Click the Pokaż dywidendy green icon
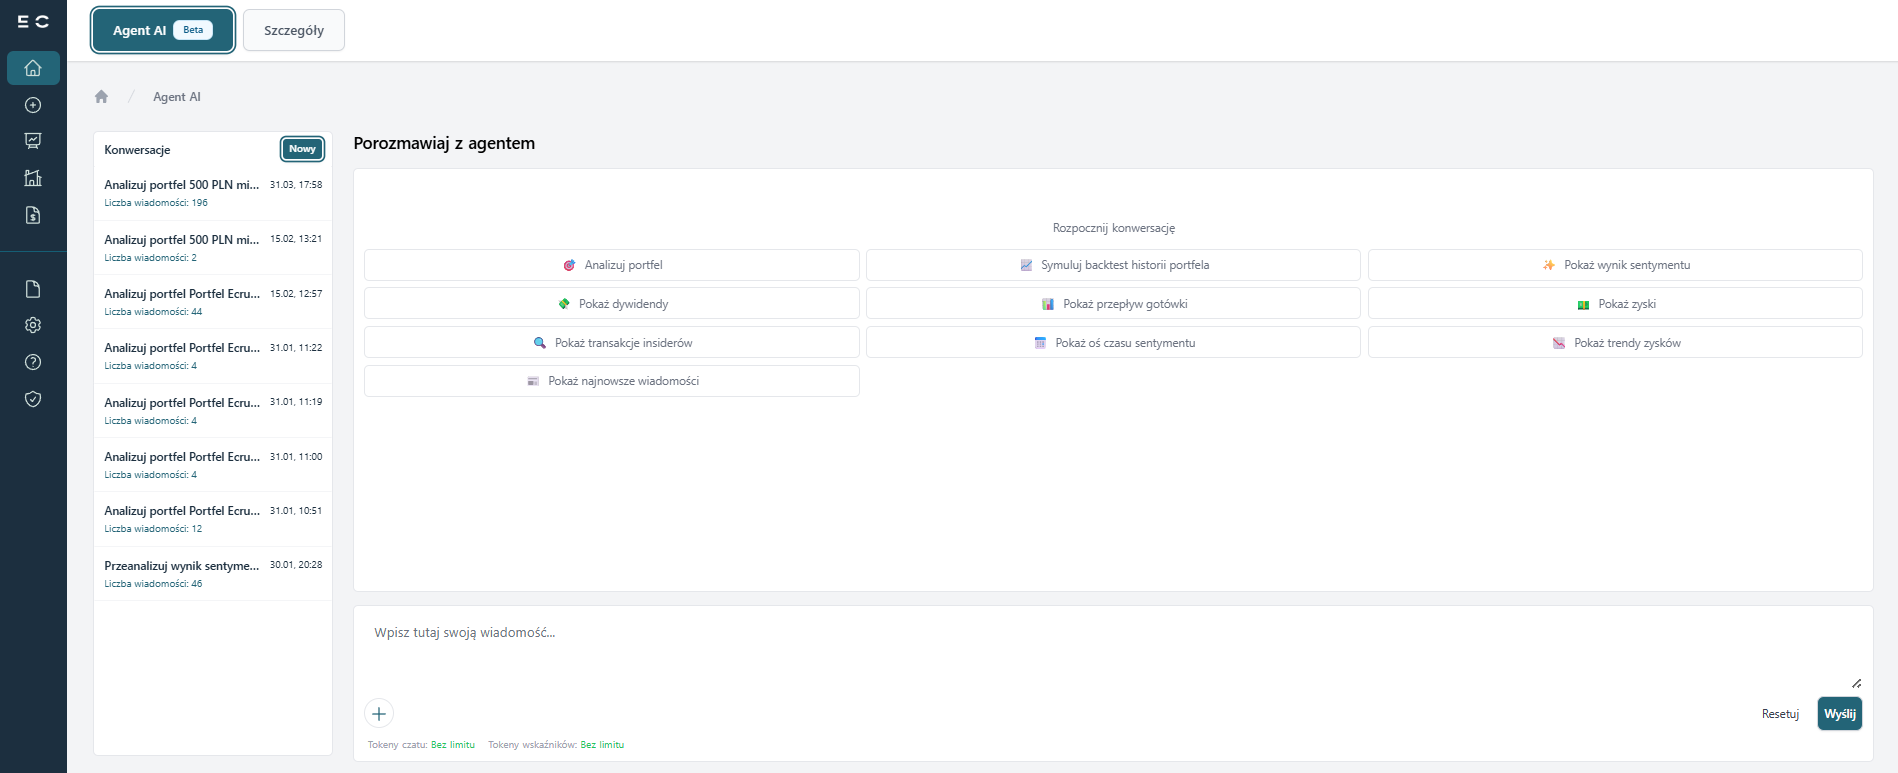The height and width of the screenshot is (773, 1898). pyautogui.click(x=564, y=304)
